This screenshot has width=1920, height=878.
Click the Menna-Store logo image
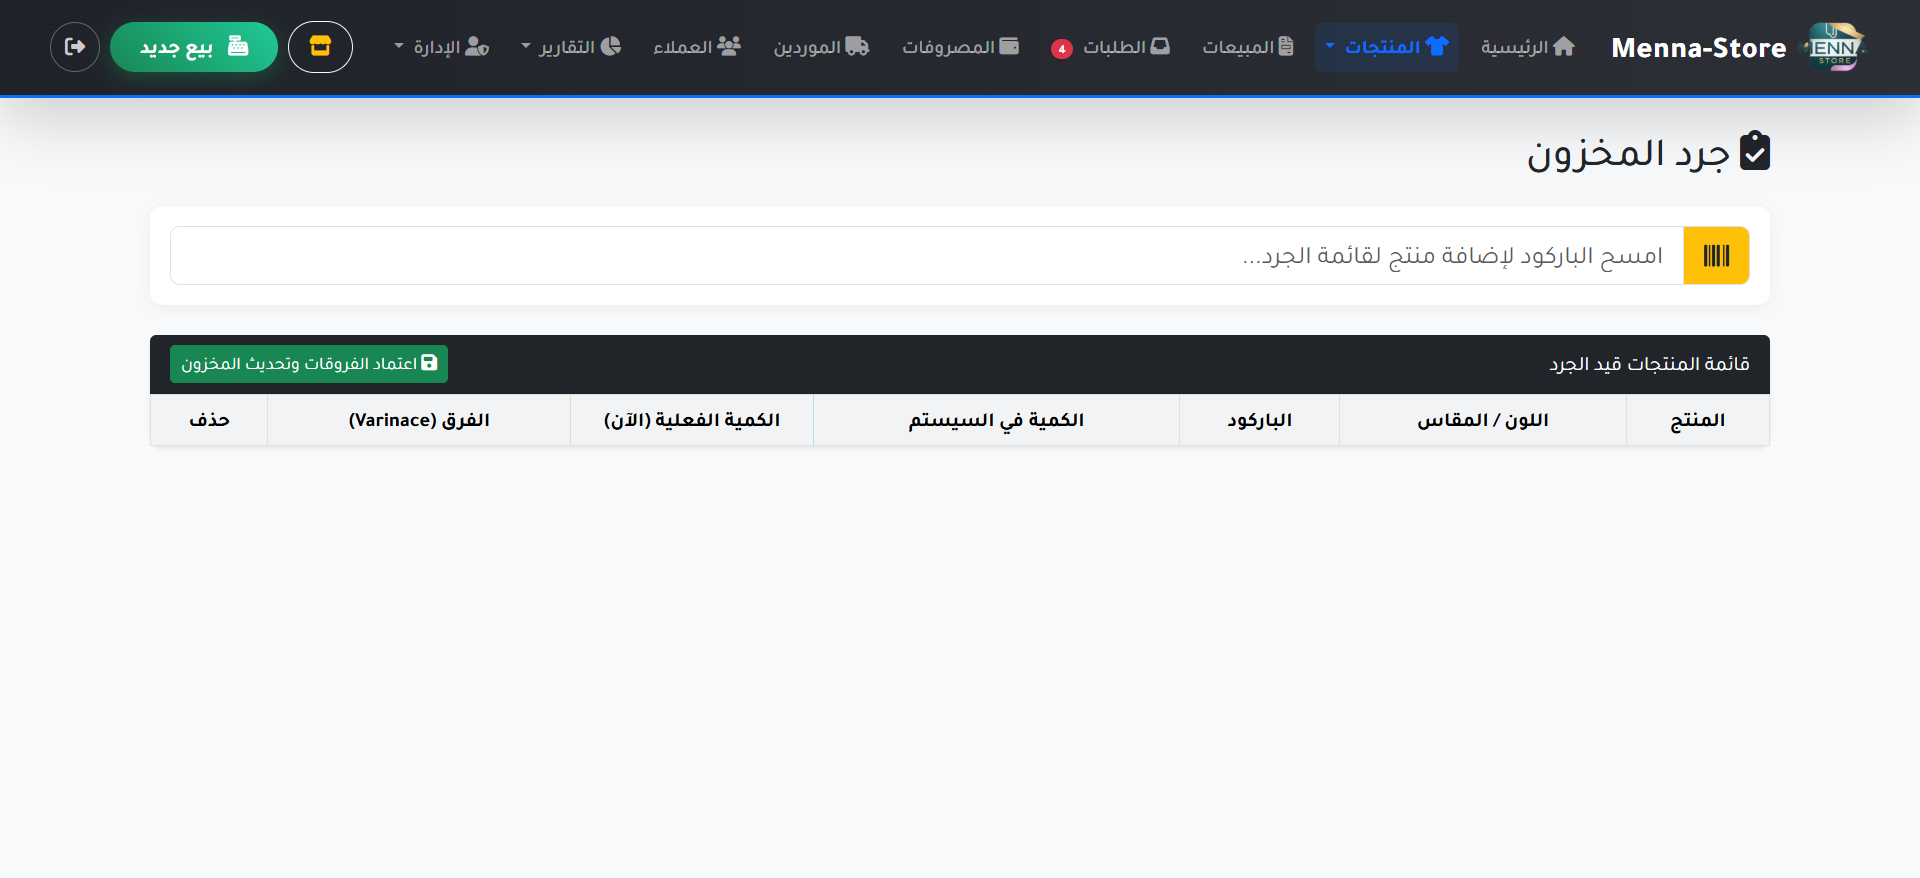(1834, 47)
